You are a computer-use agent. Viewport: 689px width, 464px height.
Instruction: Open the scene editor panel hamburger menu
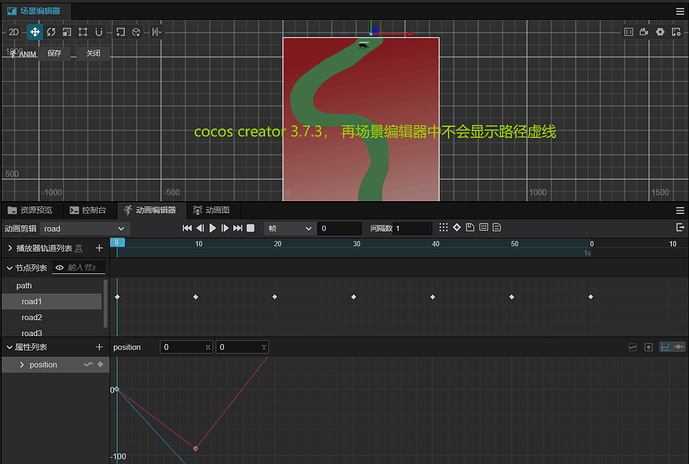coord(680,11)
